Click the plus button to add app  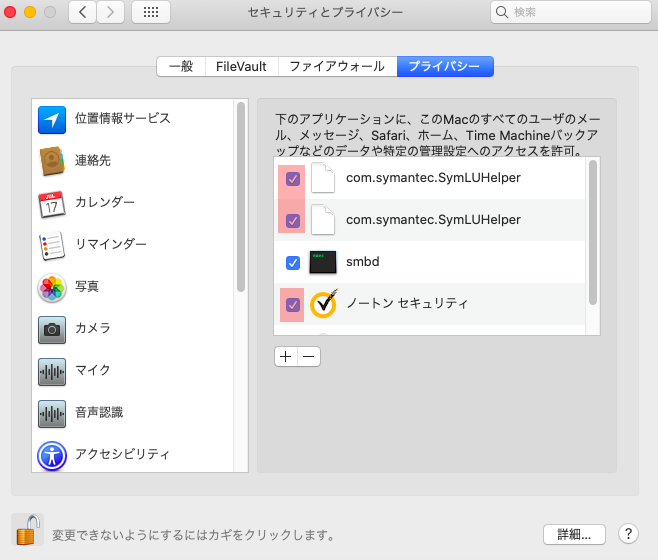pos(286,357)
